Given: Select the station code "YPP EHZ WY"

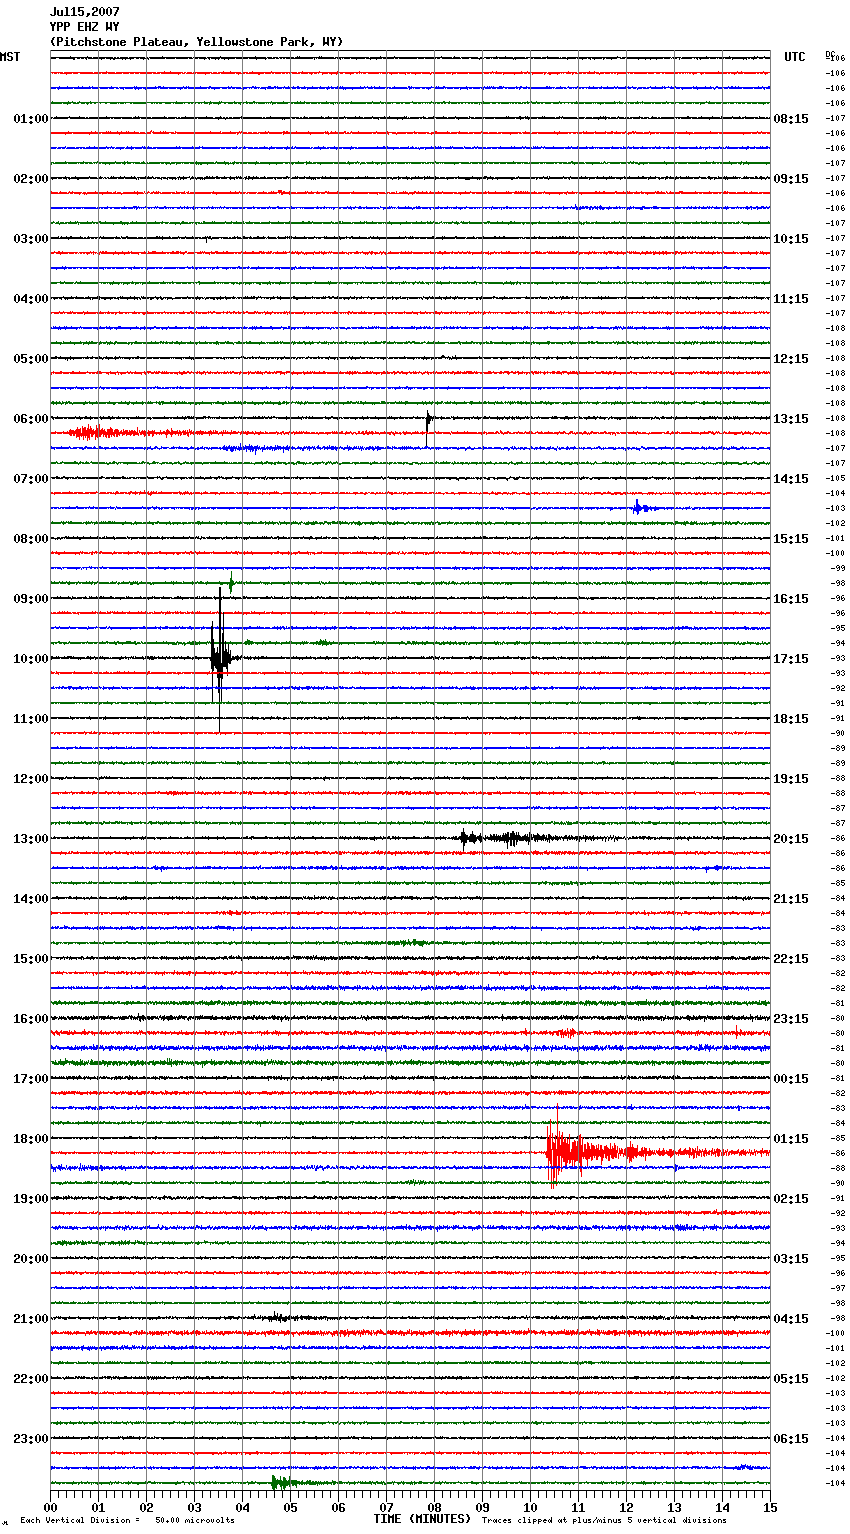Looking at the screenshot, I should click(x=85, y=27).
